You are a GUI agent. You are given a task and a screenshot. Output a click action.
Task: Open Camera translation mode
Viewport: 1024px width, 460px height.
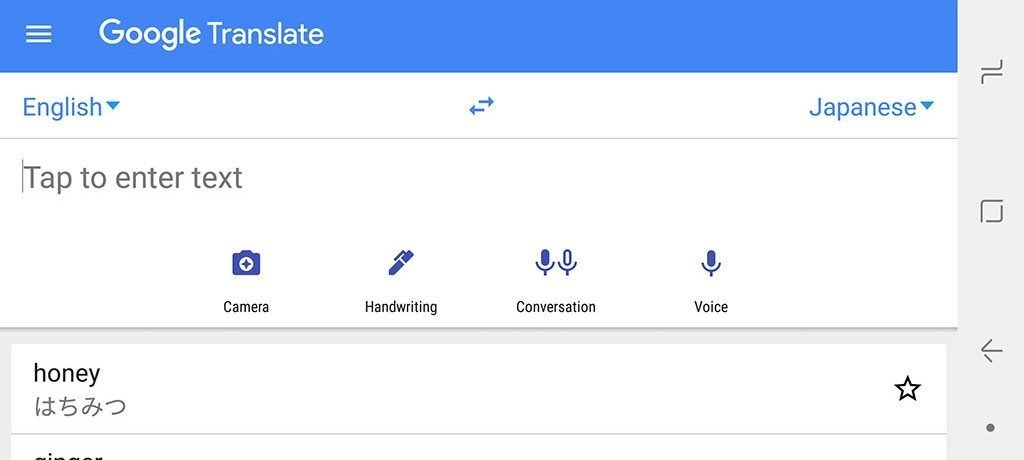click(246, 263)
